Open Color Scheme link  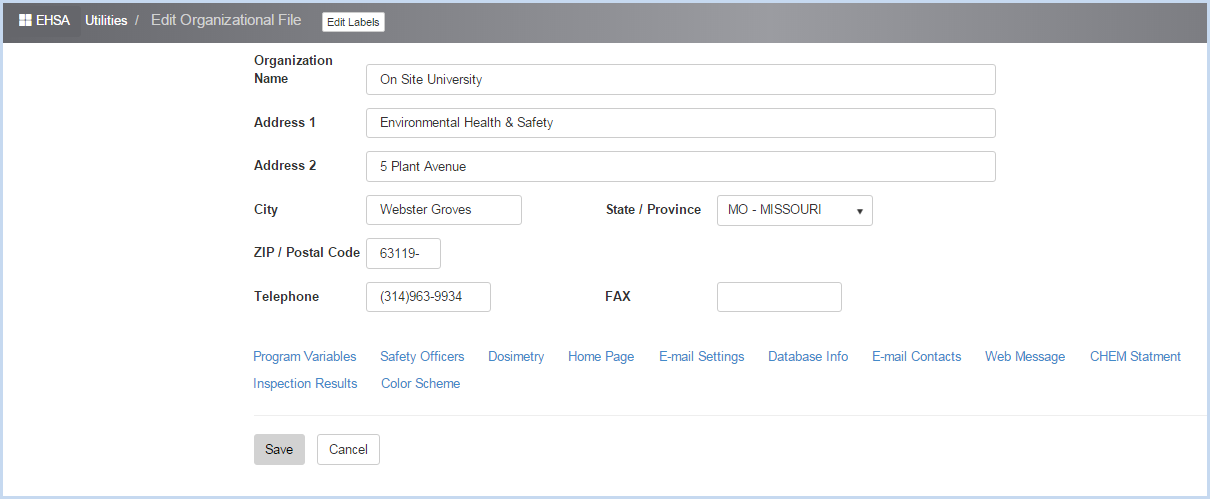click(421, 384)
